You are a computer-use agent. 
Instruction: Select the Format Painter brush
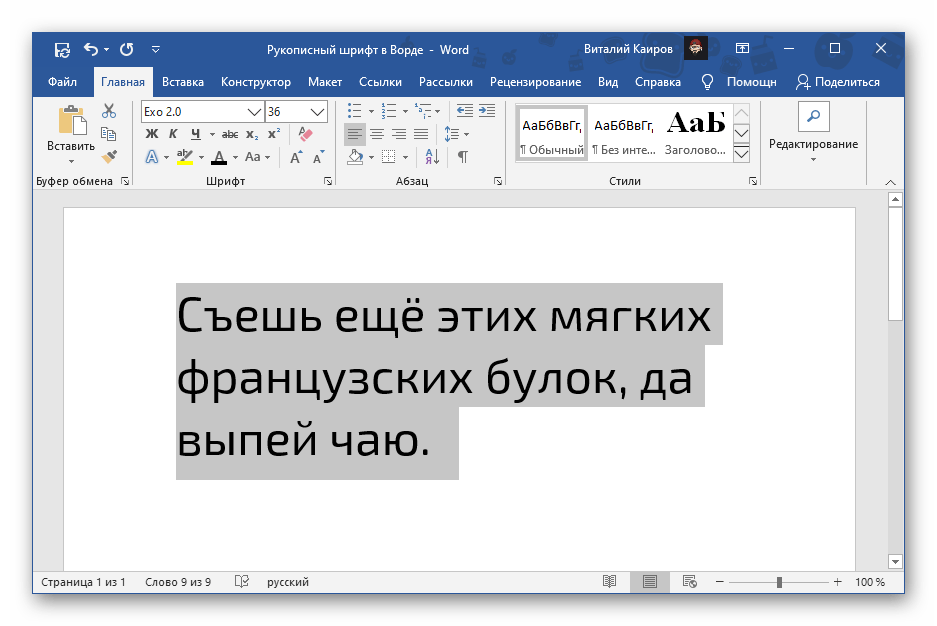point(109,156)
